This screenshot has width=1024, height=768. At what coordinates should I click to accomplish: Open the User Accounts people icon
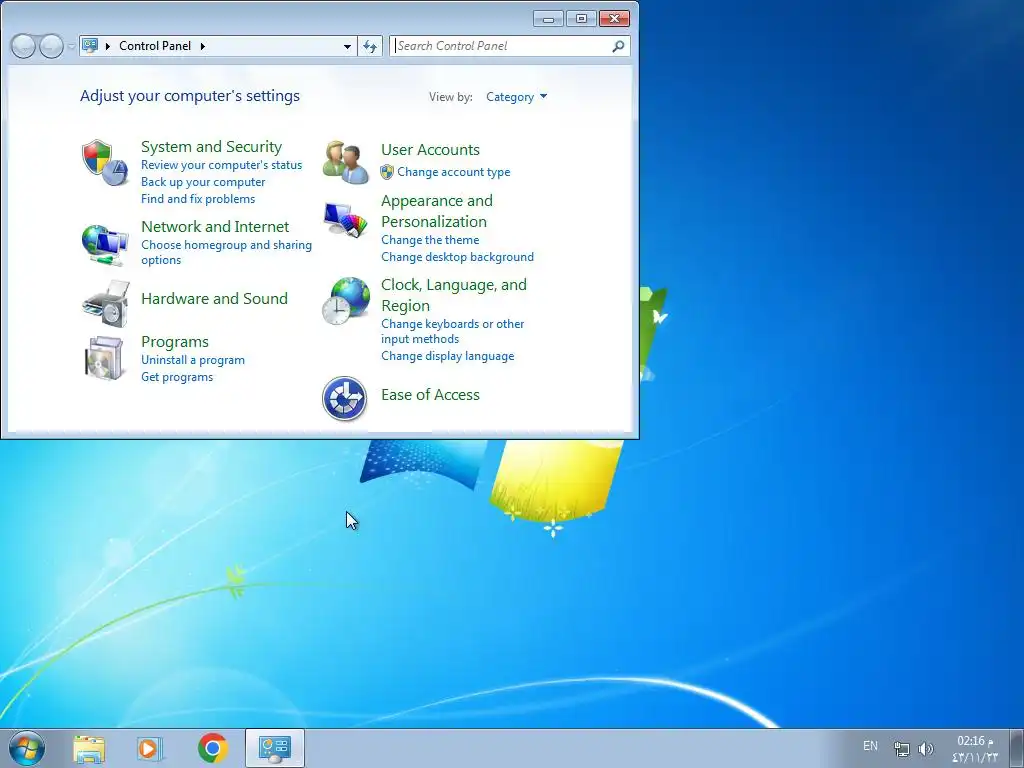tap(345, 162)
